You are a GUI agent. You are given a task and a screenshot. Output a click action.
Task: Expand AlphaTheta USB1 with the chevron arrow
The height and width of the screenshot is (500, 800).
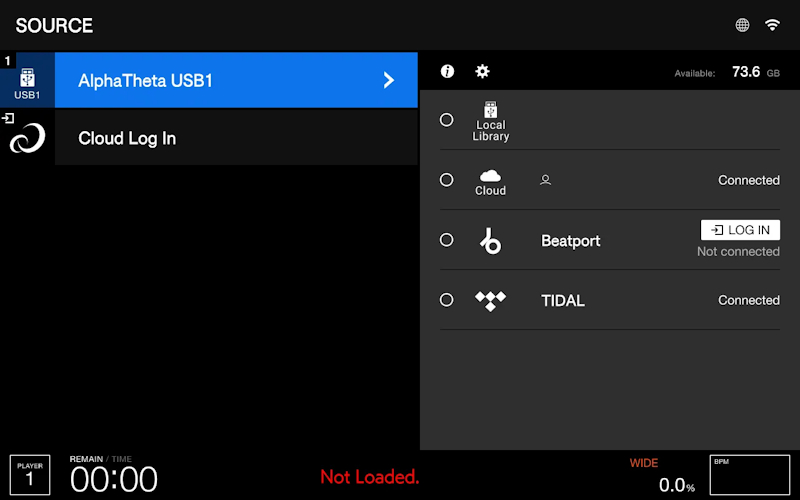tap(389, 80)
